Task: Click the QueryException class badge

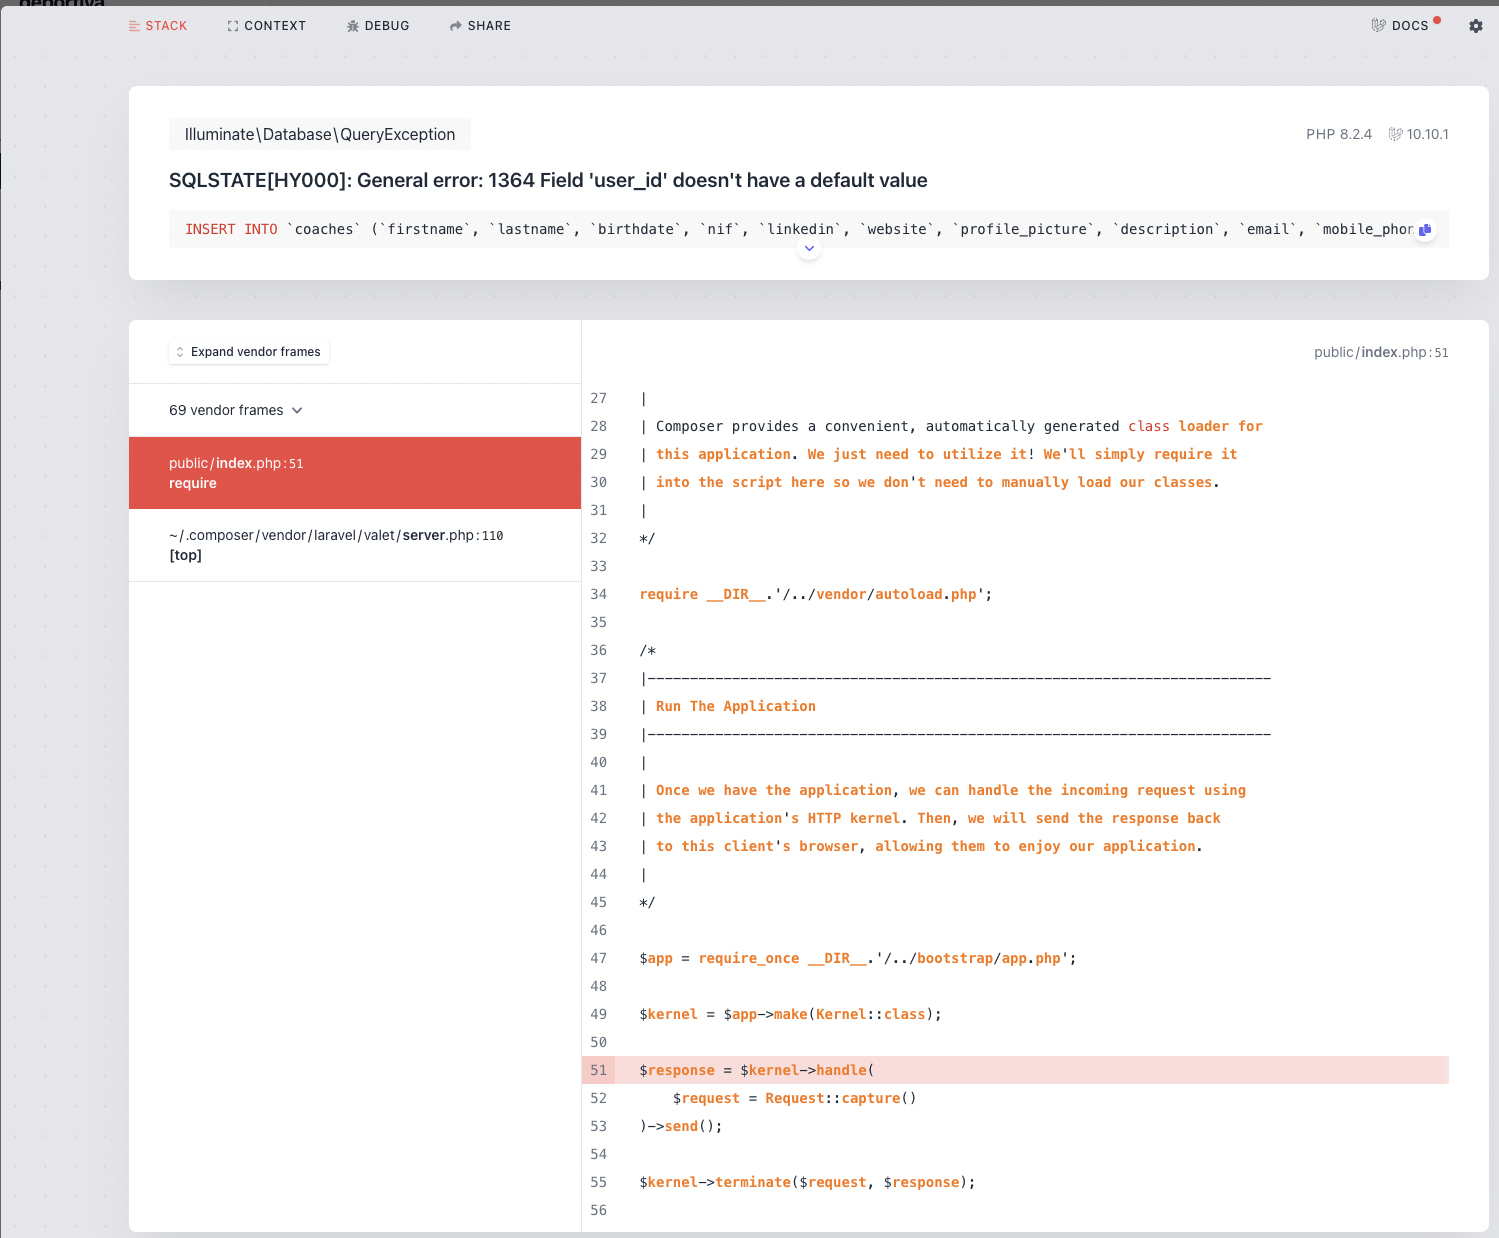Action: [x=319, y=133]
